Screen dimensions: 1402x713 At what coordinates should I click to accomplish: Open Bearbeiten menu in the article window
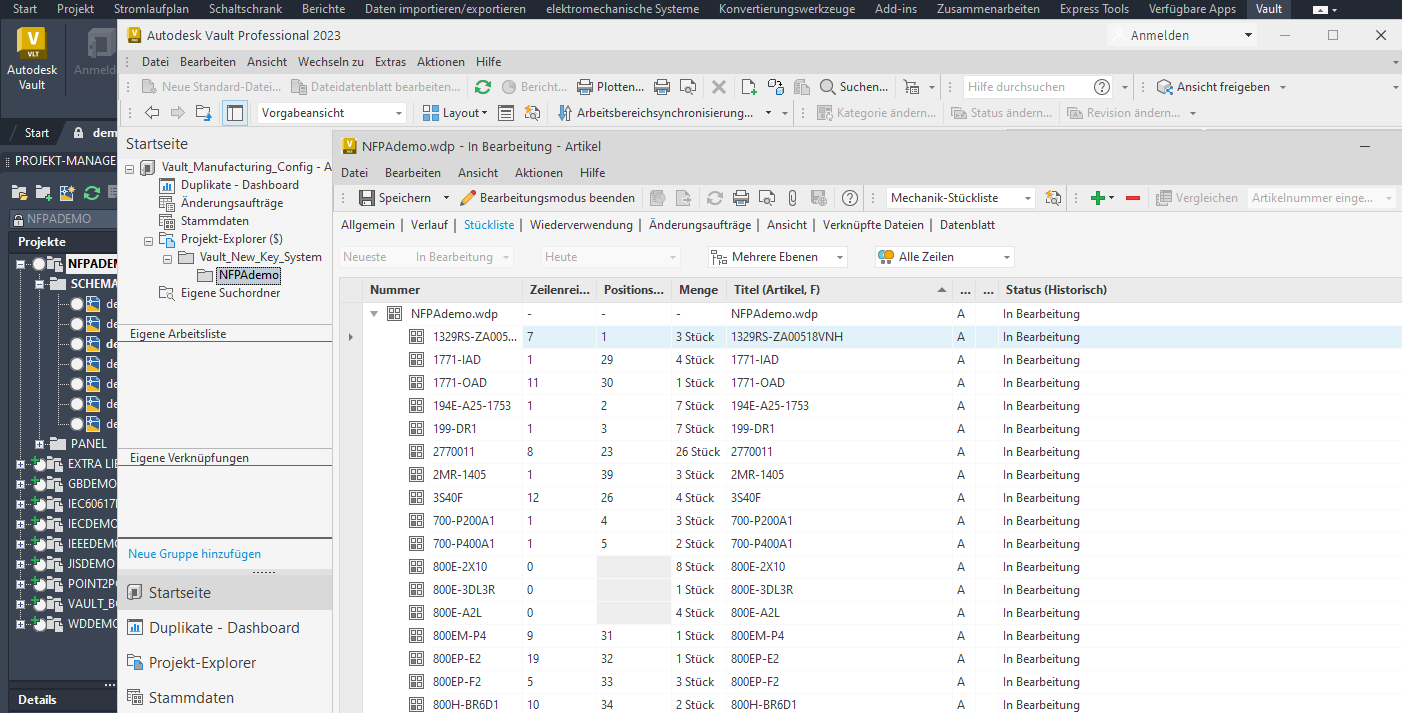click(413, 173)
